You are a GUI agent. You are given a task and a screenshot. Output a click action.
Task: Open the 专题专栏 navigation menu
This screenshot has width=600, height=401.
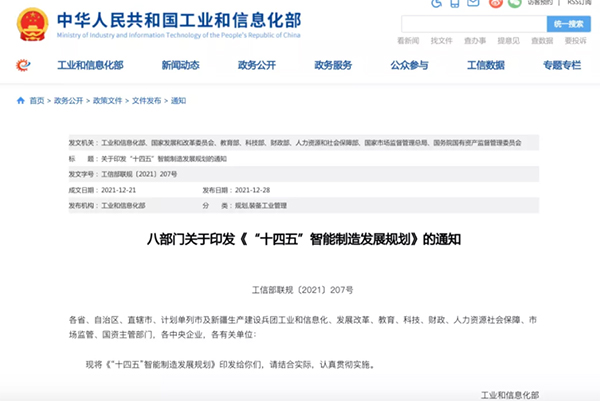(x=562, y=65)
